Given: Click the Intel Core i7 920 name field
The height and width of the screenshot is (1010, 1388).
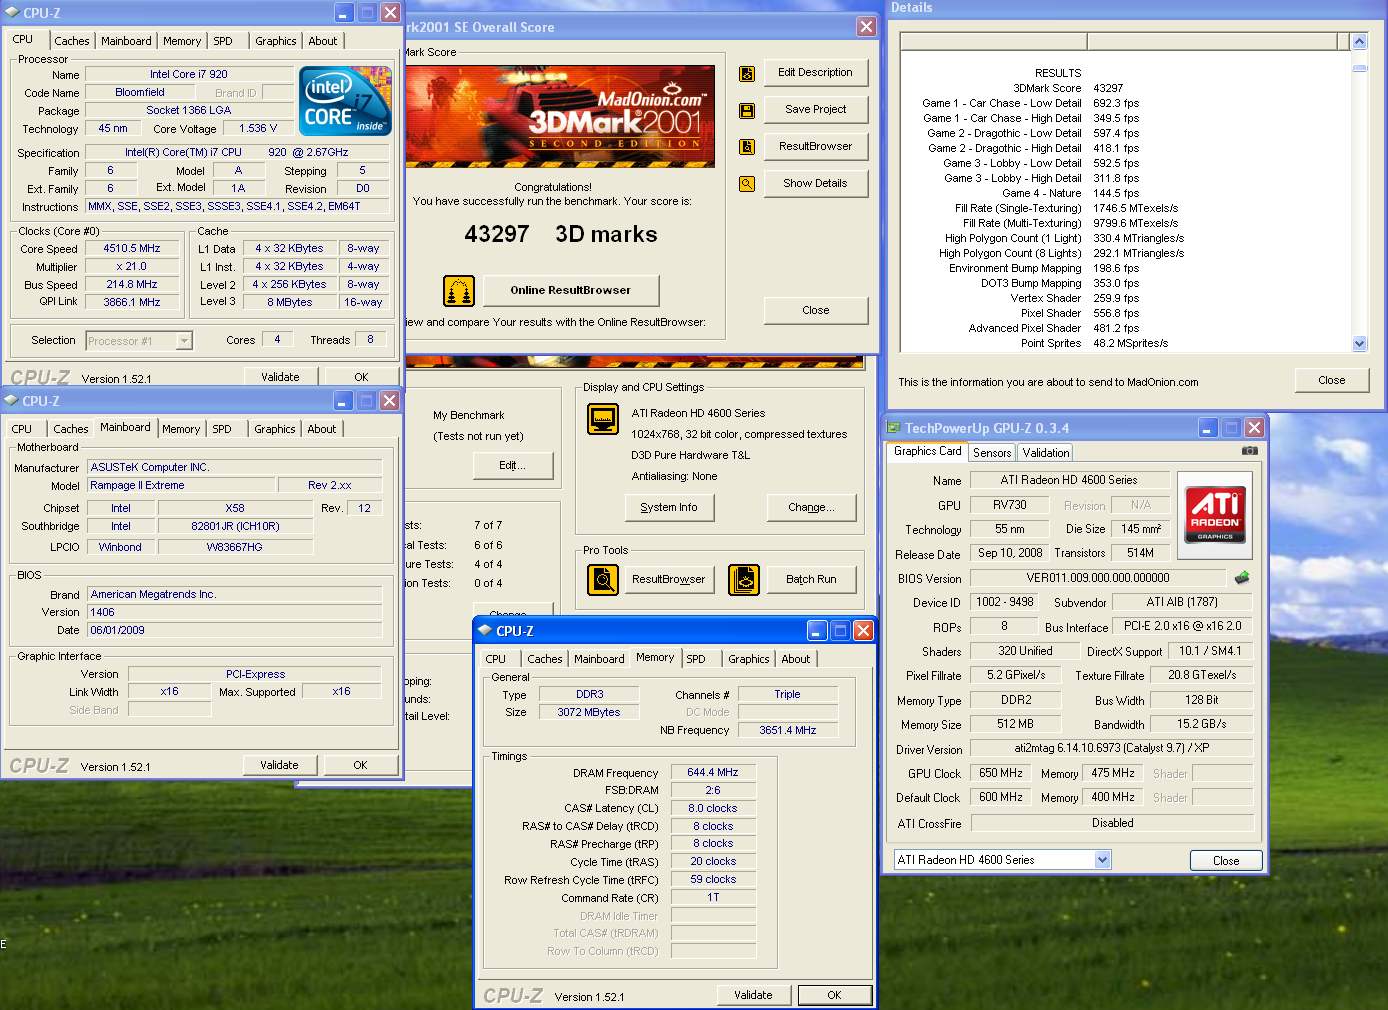Looking at the screenshot, I should point(189,75).
